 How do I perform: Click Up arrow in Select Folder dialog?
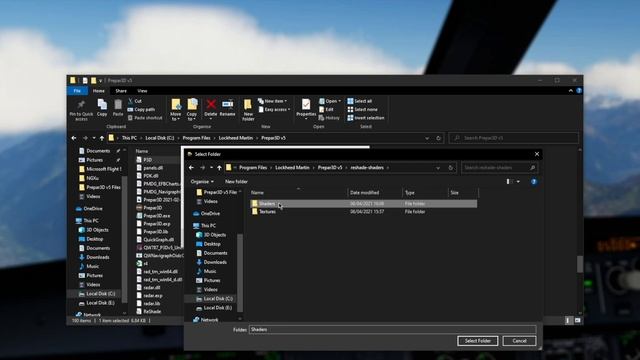[x=219, y=168]
